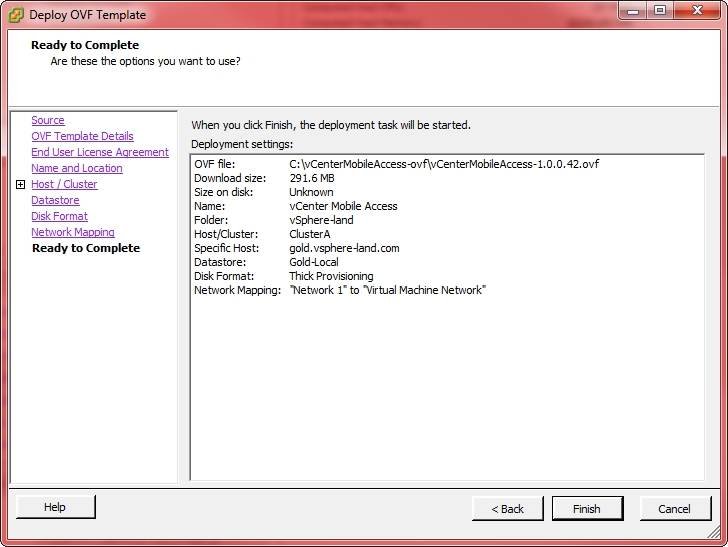Open End User License Agreement step

point(99,152)
